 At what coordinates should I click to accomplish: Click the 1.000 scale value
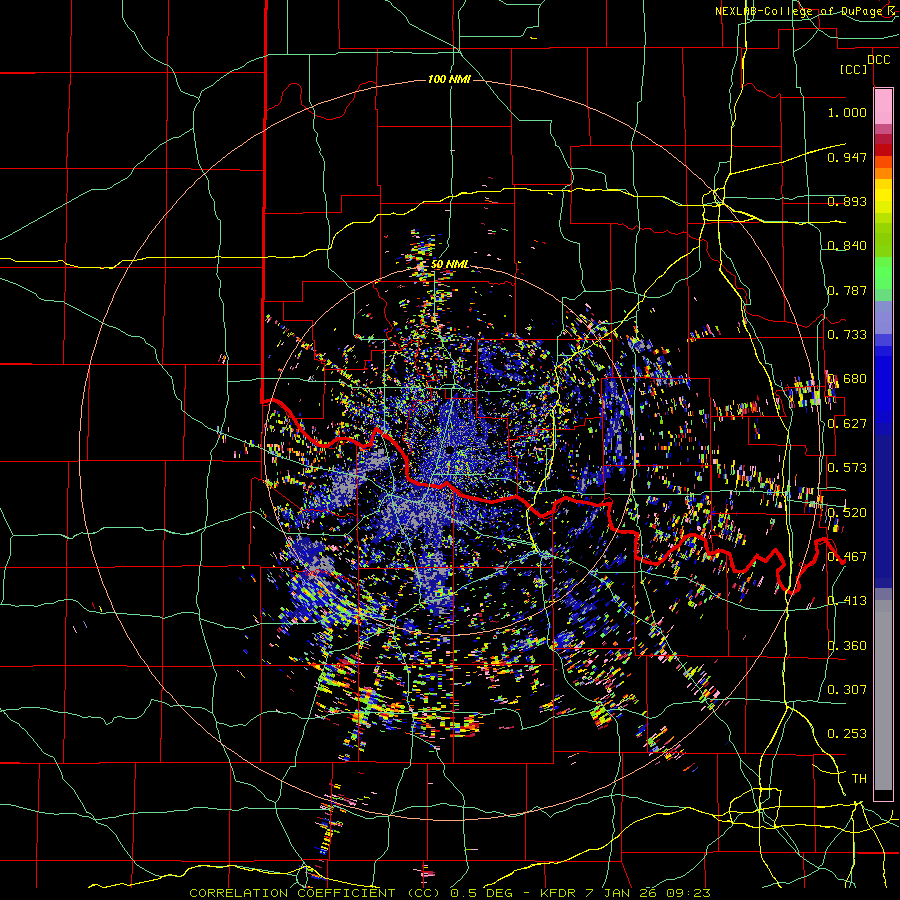tap(847, 112)
